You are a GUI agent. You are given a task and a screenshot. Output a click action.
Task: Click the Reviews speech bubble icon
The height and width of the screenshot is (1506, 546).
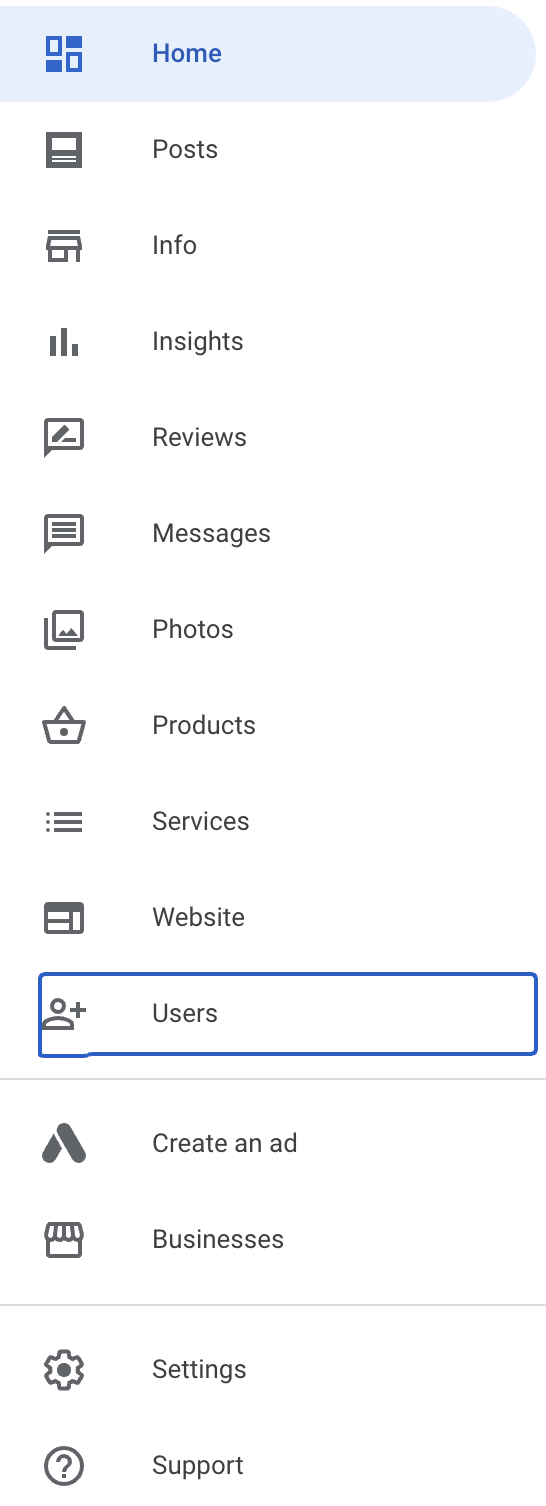pyautogui.click(x=64, y=438)
